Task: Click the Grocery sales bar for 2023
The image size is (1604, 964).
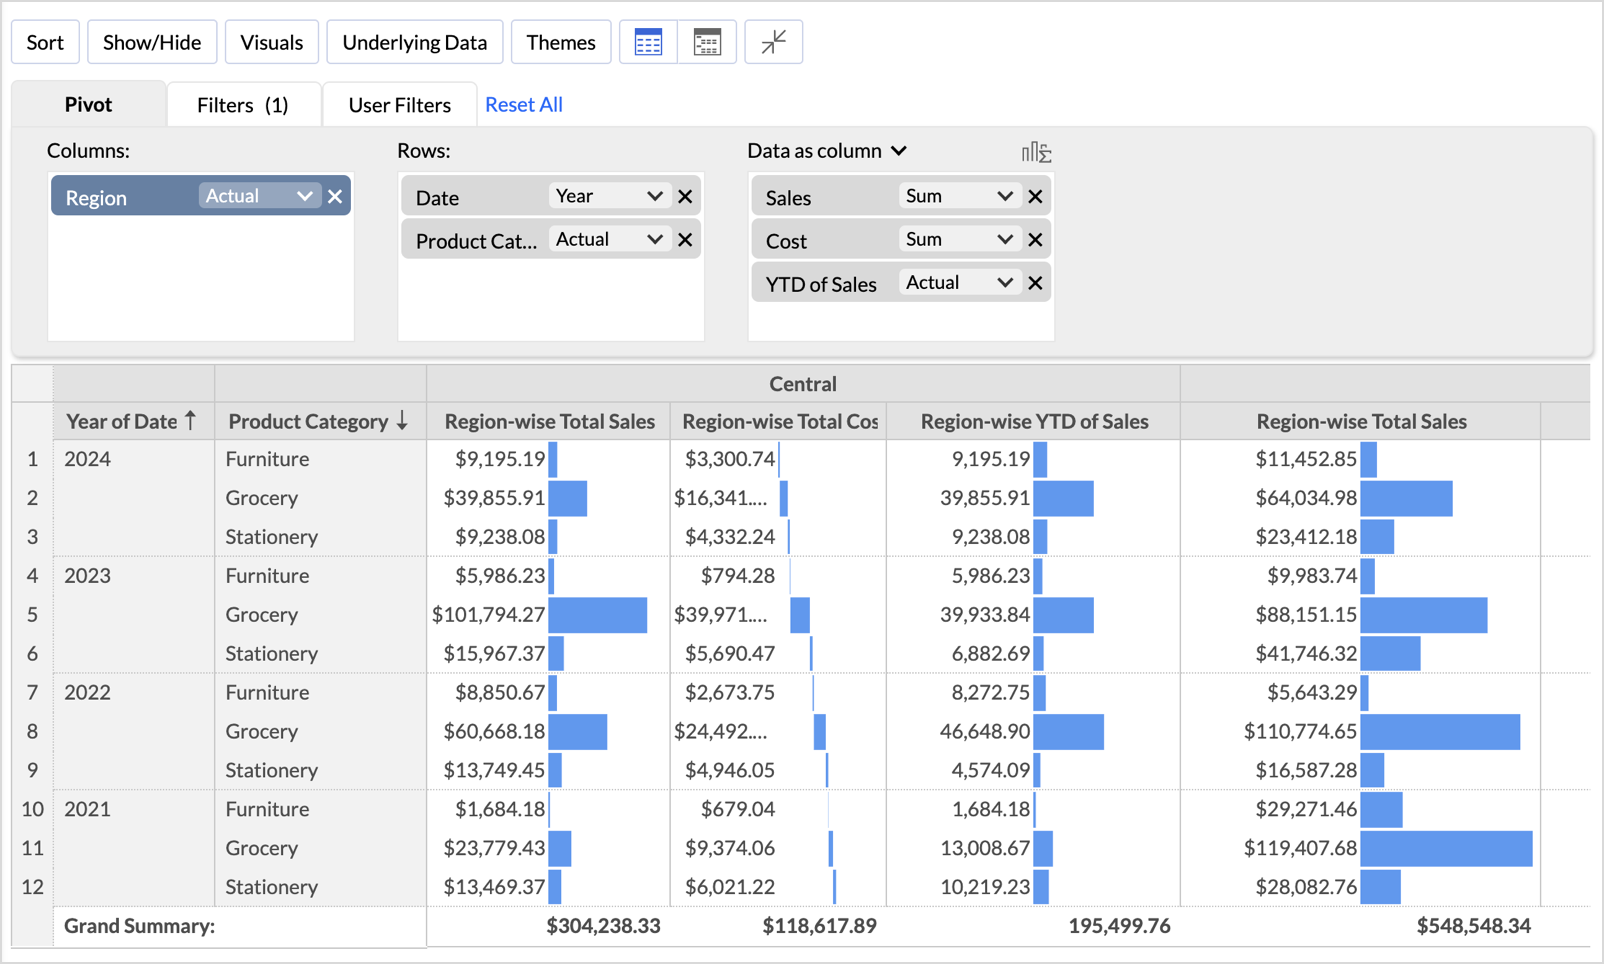Action: pos(598,614)
